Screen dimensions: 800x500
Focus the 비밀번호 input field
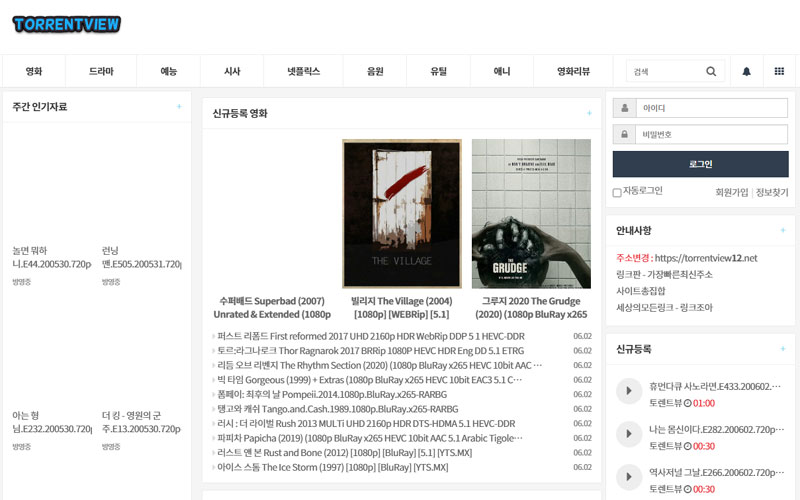point(712,134)
